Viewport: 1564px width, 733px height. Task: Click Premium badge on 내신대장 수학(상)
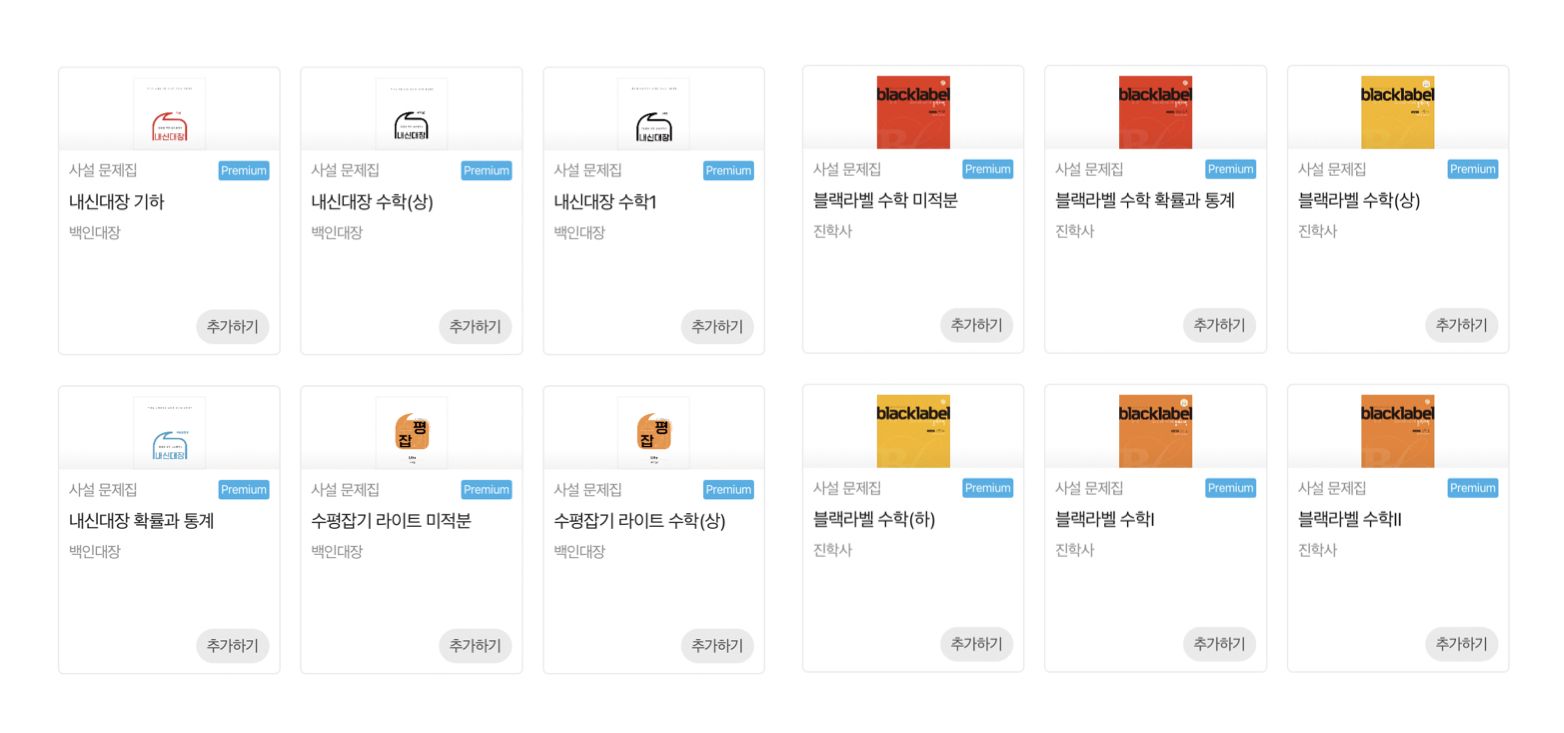tap(486, 171)
